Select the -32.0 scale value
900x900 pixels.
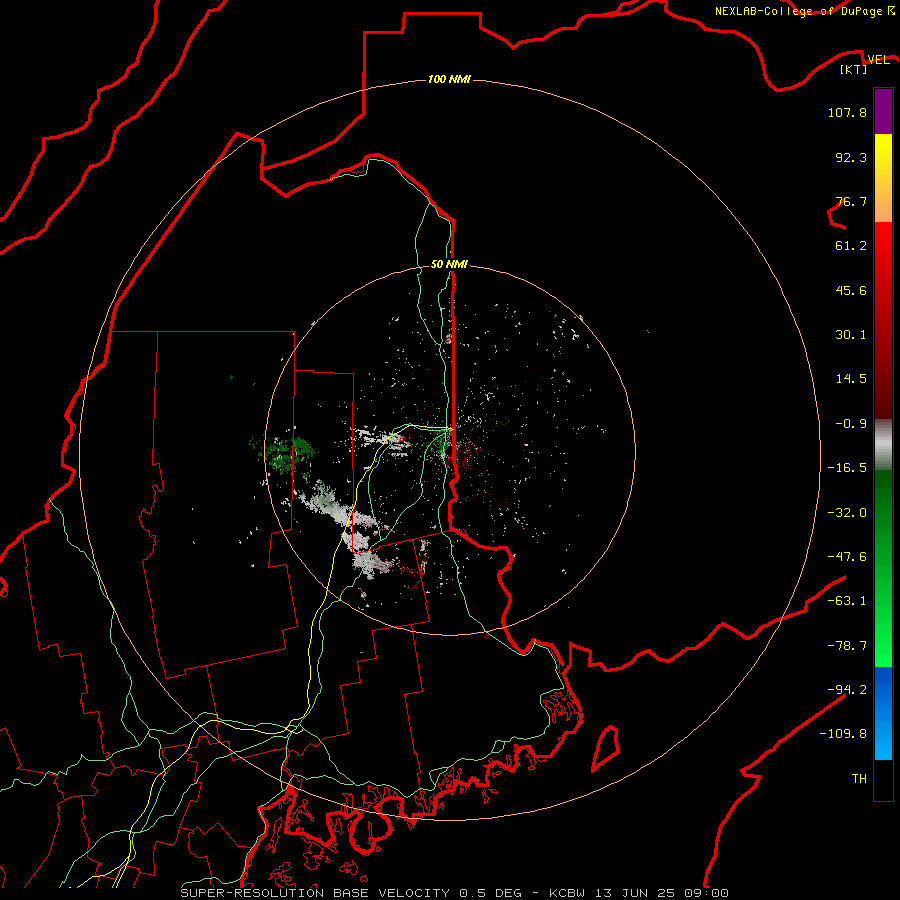coord(847,513)
